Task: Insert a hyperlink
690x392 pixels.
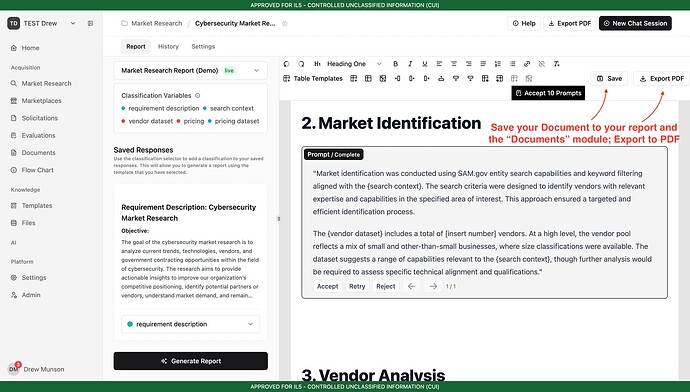Action: coord(527,64)
